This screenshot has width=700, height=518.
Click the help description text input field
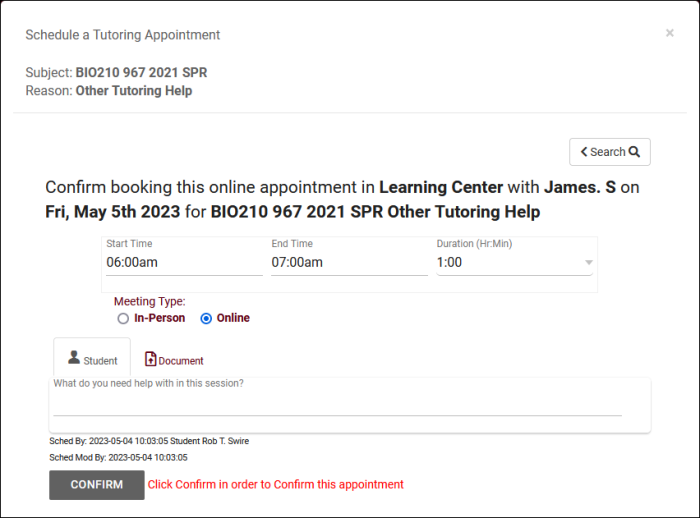click(x=337, y=405)
